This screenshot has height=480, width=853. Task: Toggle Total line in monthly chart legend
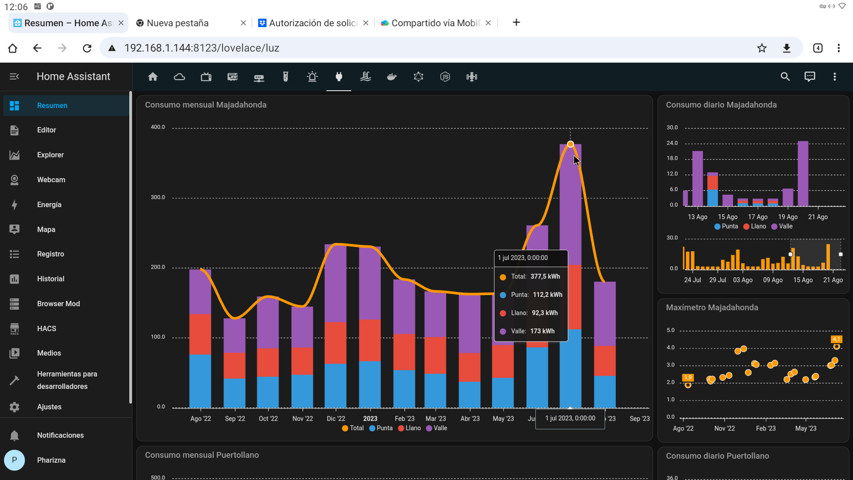(353, 428)
